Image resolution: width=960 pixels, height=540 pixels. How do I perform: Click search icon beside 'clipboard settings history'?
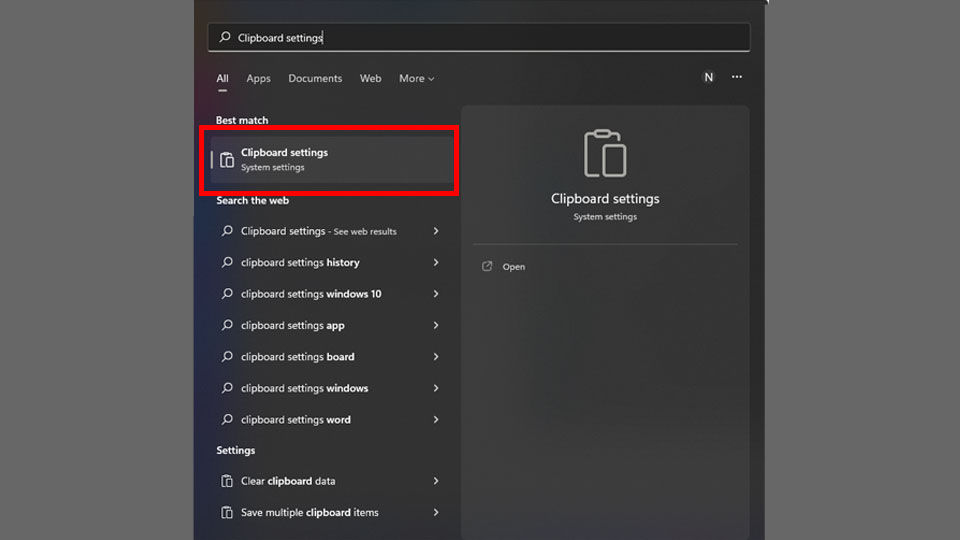(x=227, y=262)
